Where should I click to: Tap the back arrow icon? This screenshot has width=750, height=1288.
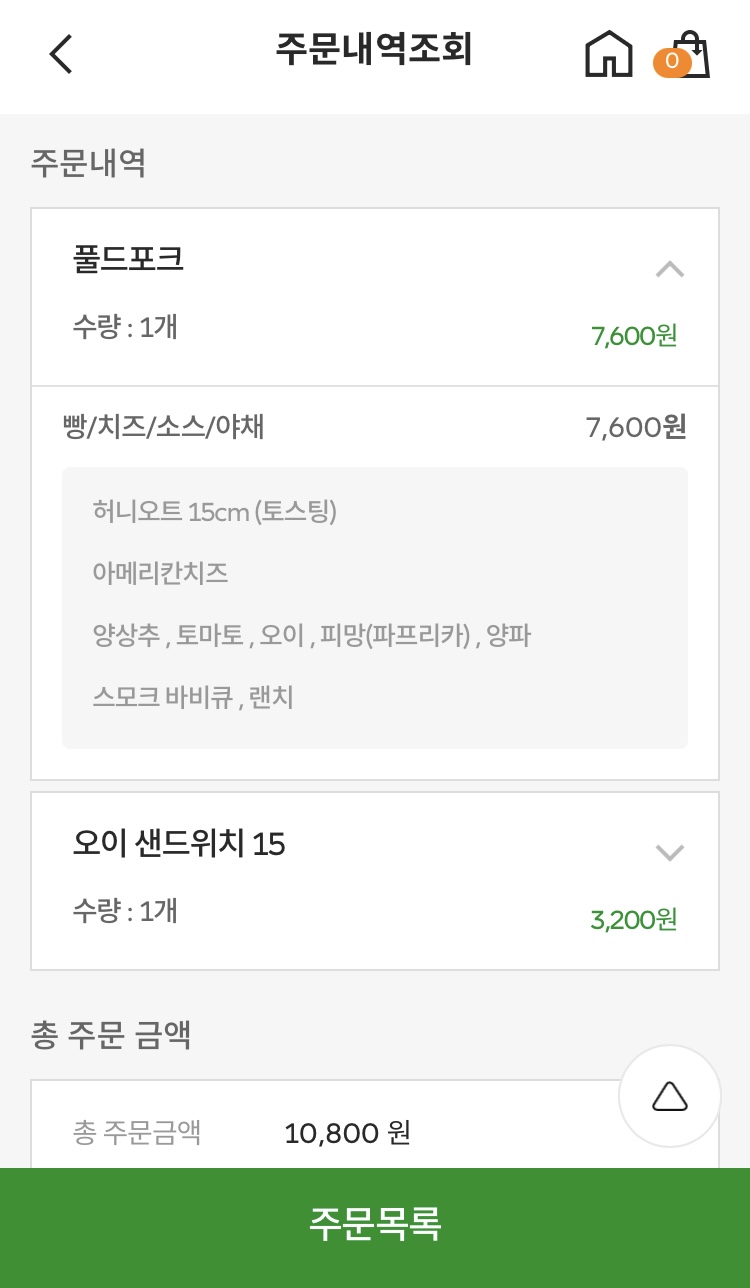[62, 54]
